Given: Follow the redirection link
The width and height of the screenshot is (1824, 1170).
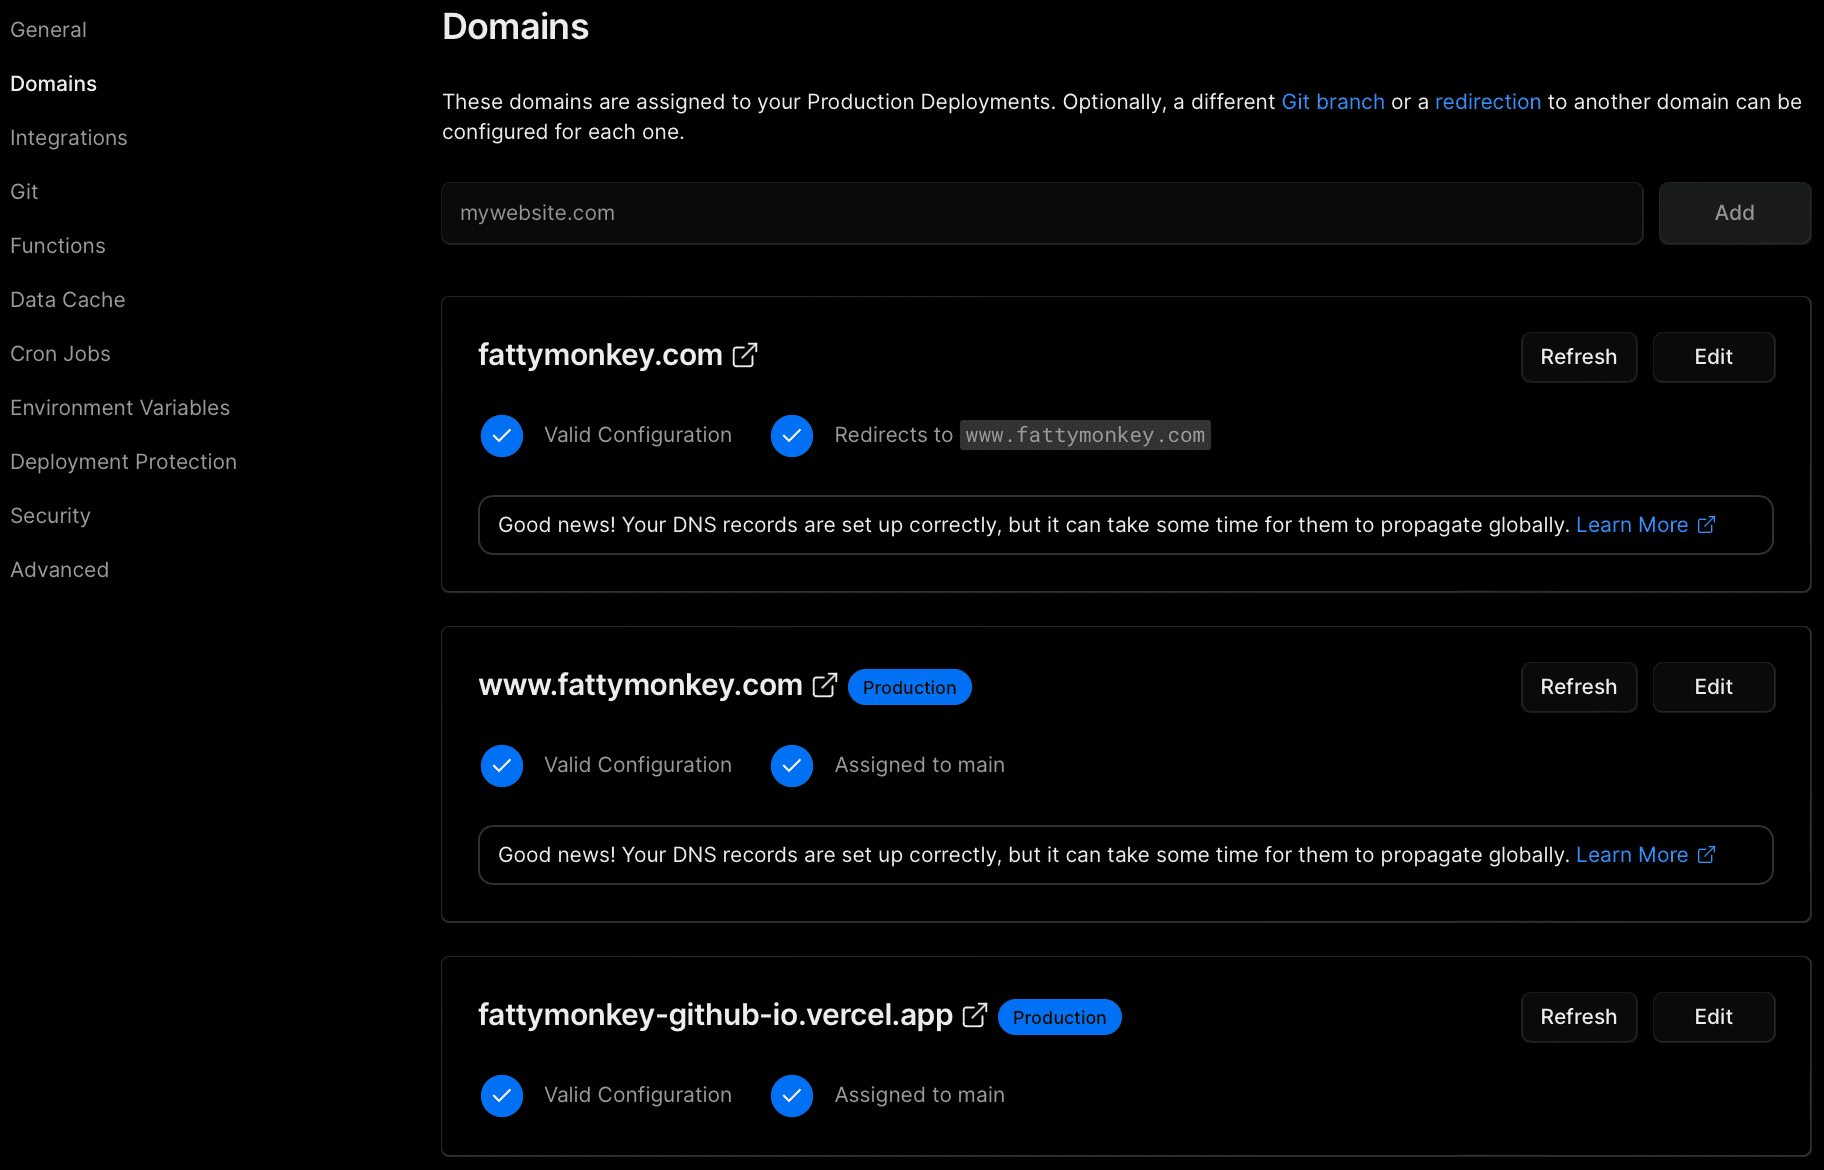Looking at the screenshot, I should 1488,102.
